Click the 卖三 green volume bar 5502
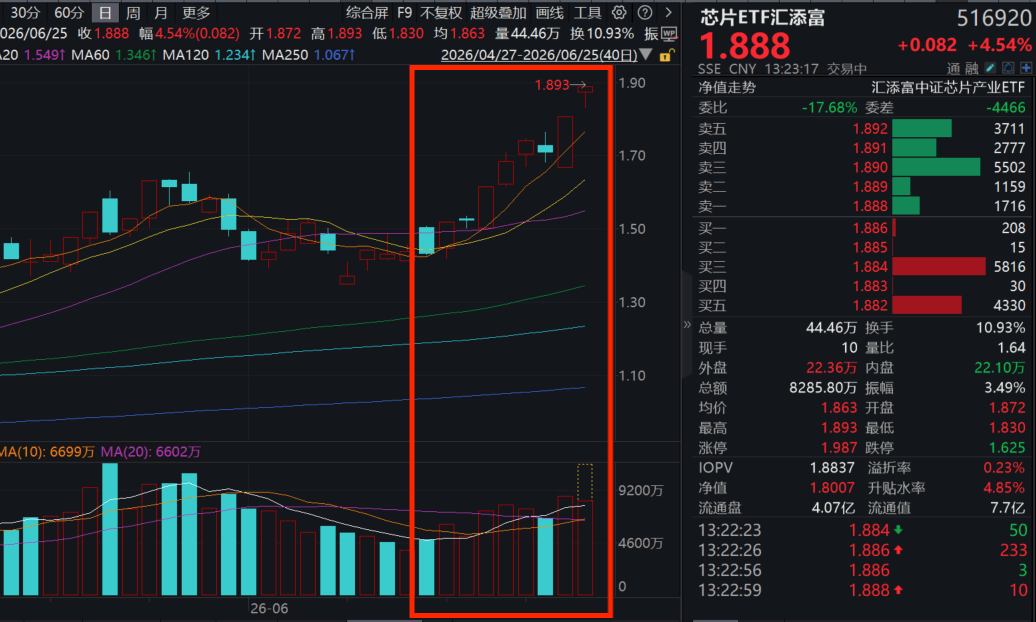The image size is (1036, 622). 936,167
